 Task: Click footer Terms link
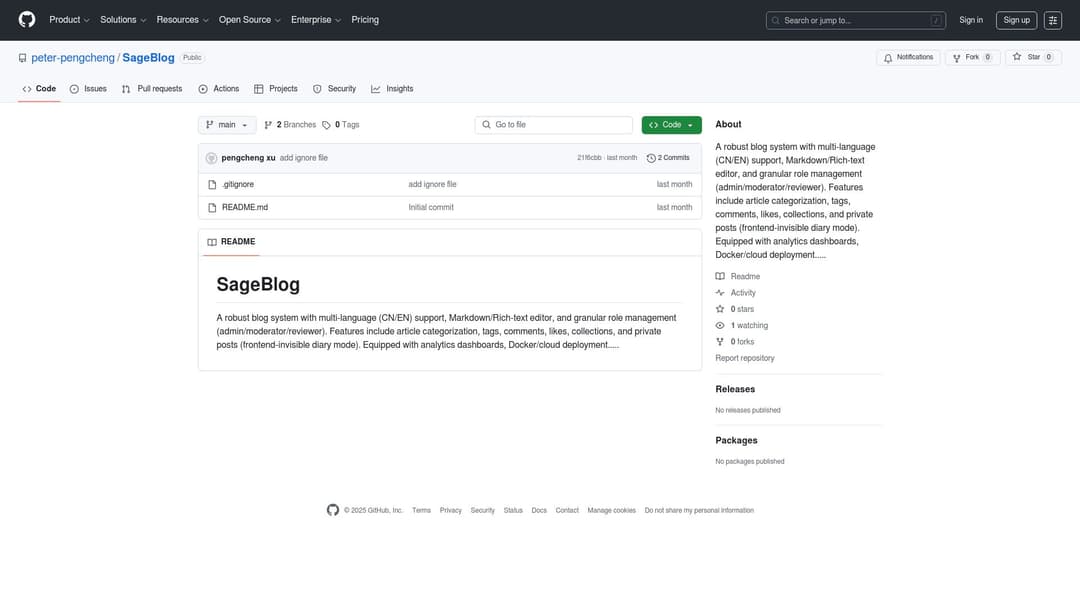421,511
